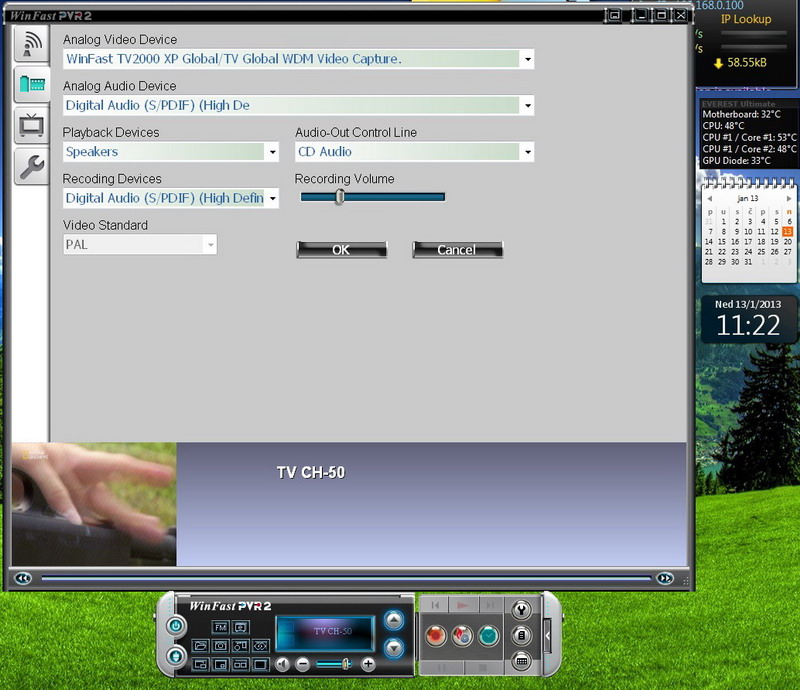Decrease volume with the minus button

tap(303, 664)
